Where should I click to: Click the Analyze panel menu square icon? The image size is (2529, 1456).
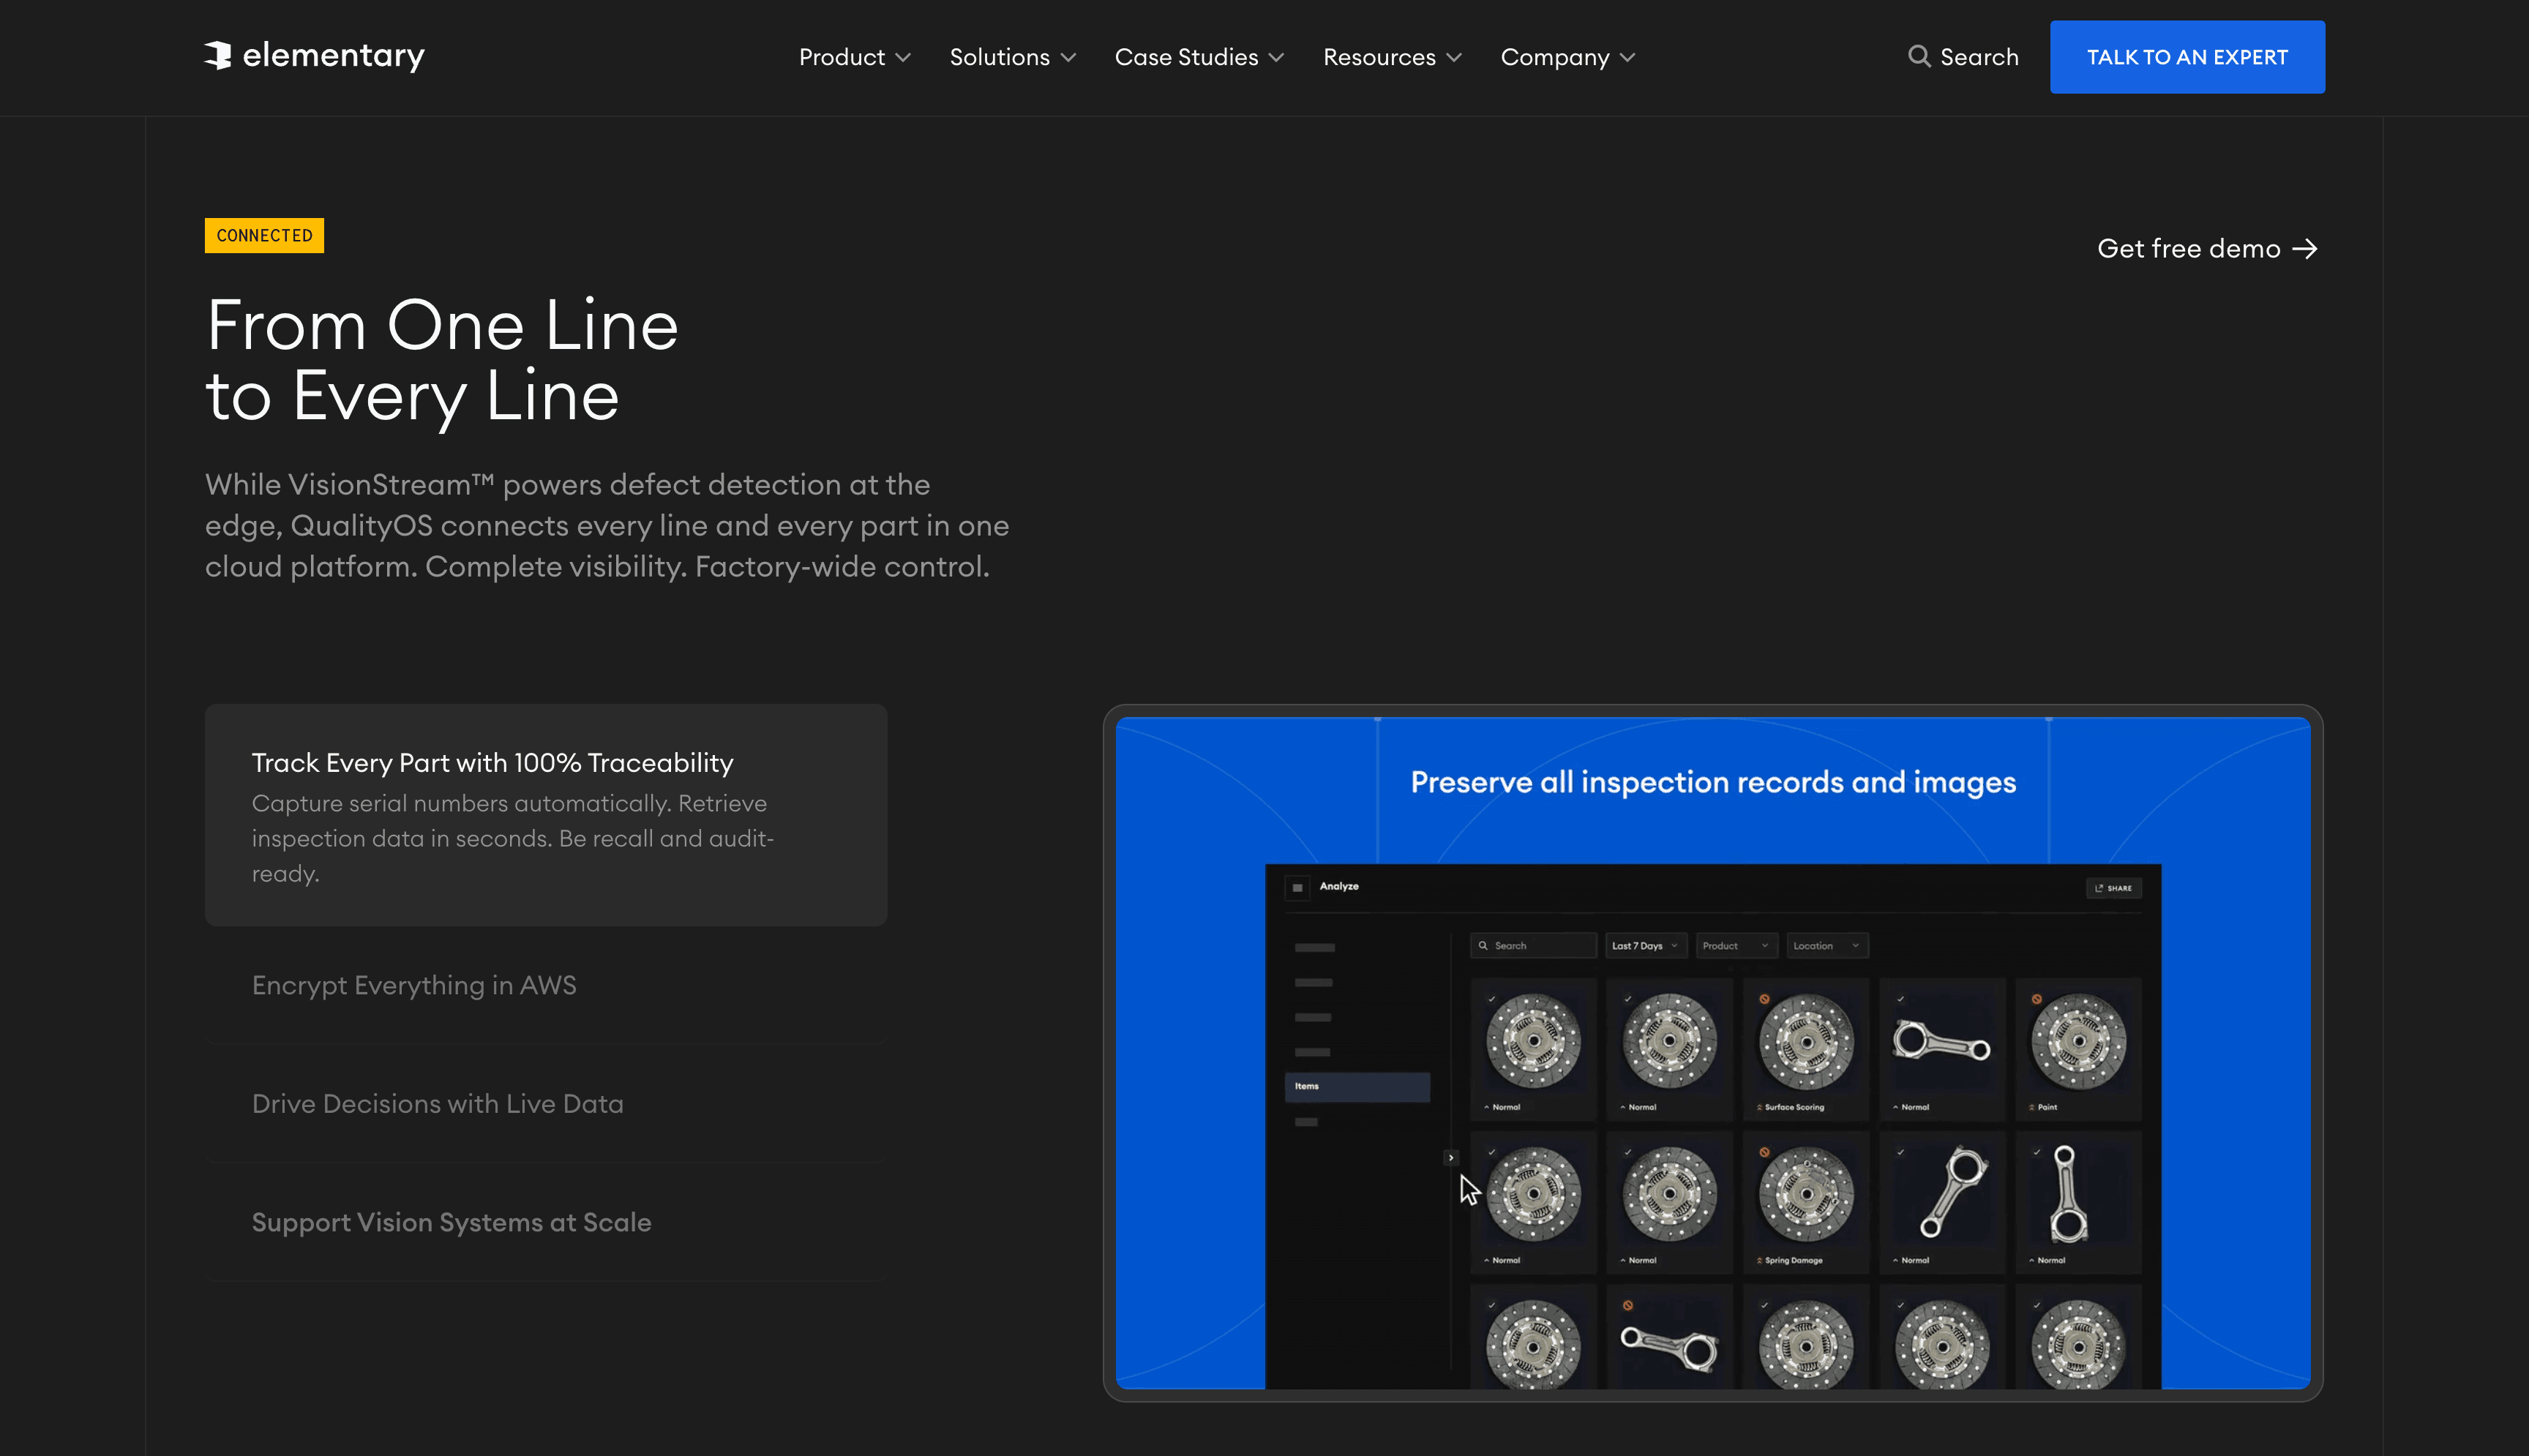coord(1297,888)
